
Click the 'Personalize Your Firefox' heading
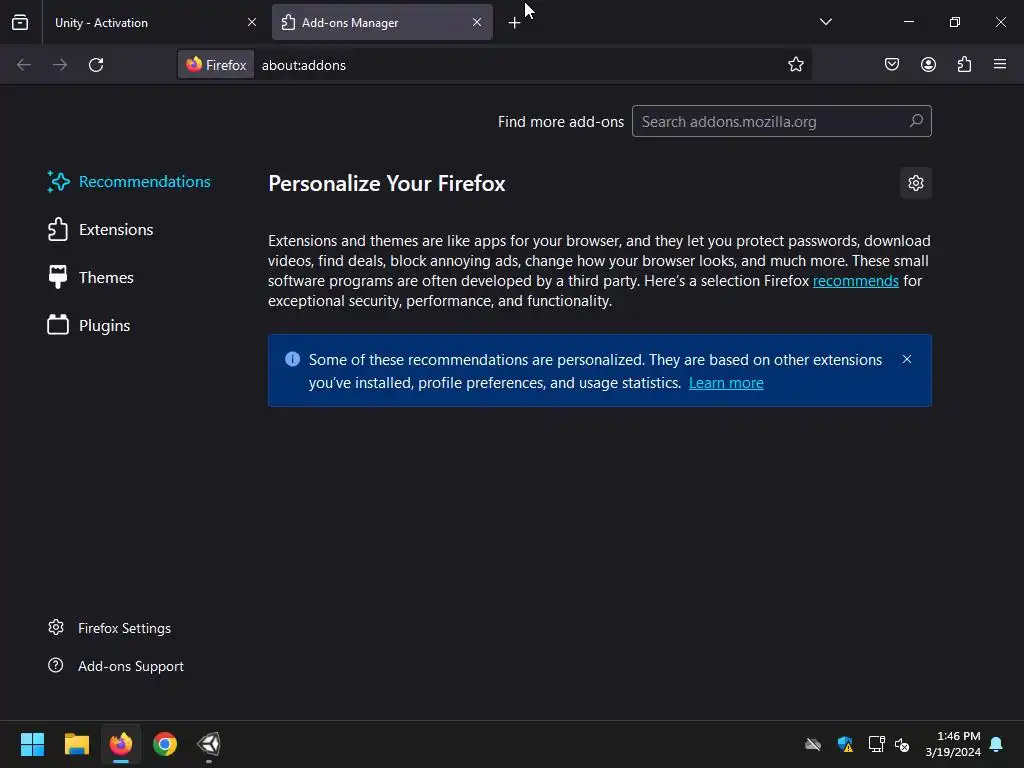coord(387,184)
